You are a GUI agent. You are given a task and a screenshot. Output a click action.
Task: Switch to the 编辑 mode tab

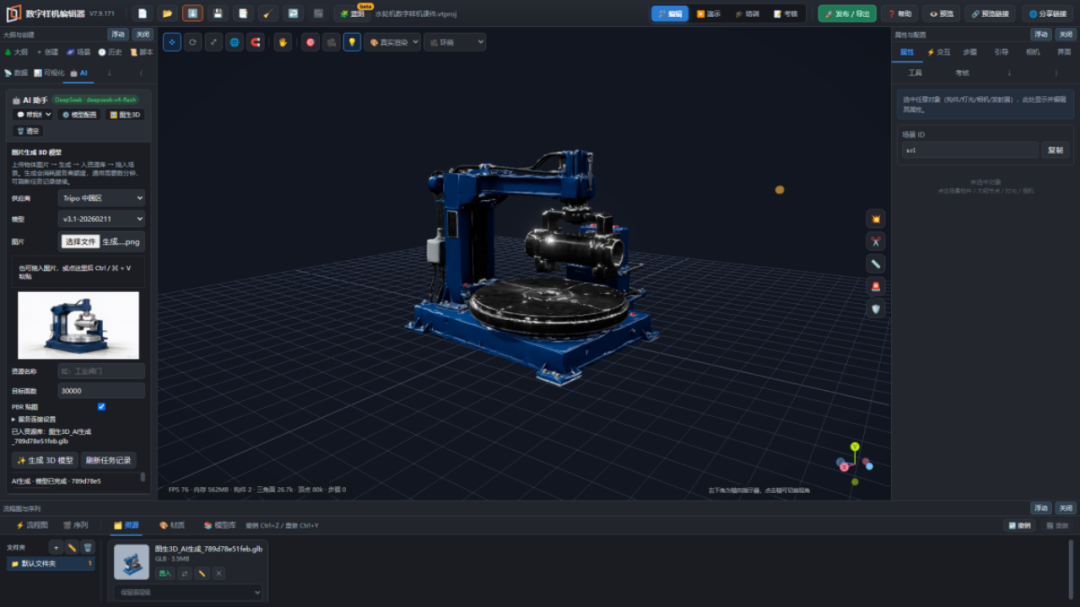669,14
